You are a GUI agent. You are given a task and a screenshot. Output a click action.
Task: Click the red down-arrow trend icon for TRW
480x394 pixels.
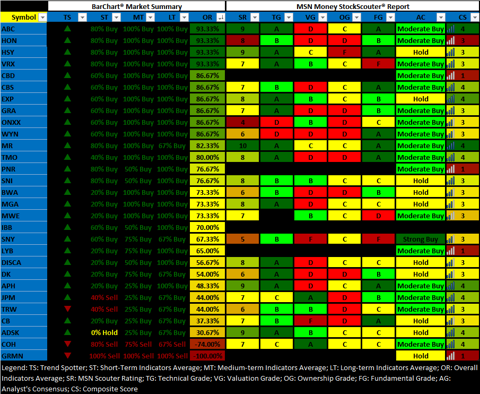click(x=68, y=309)
